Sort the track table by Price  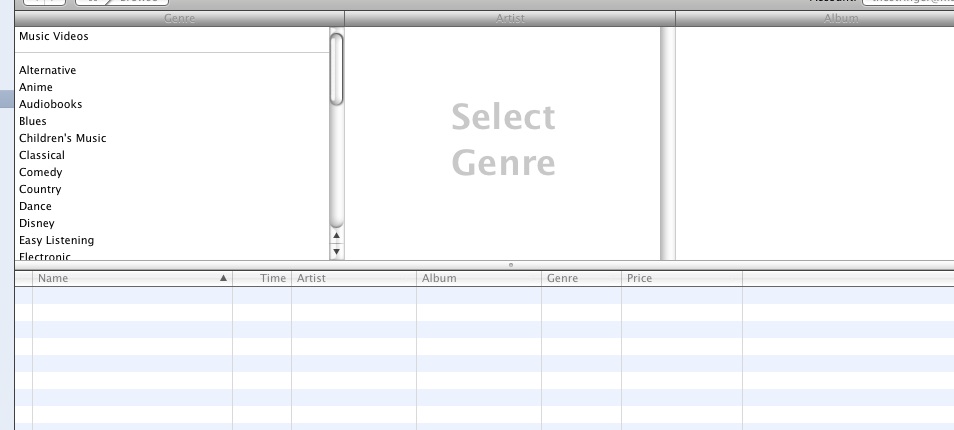[682, 279]
